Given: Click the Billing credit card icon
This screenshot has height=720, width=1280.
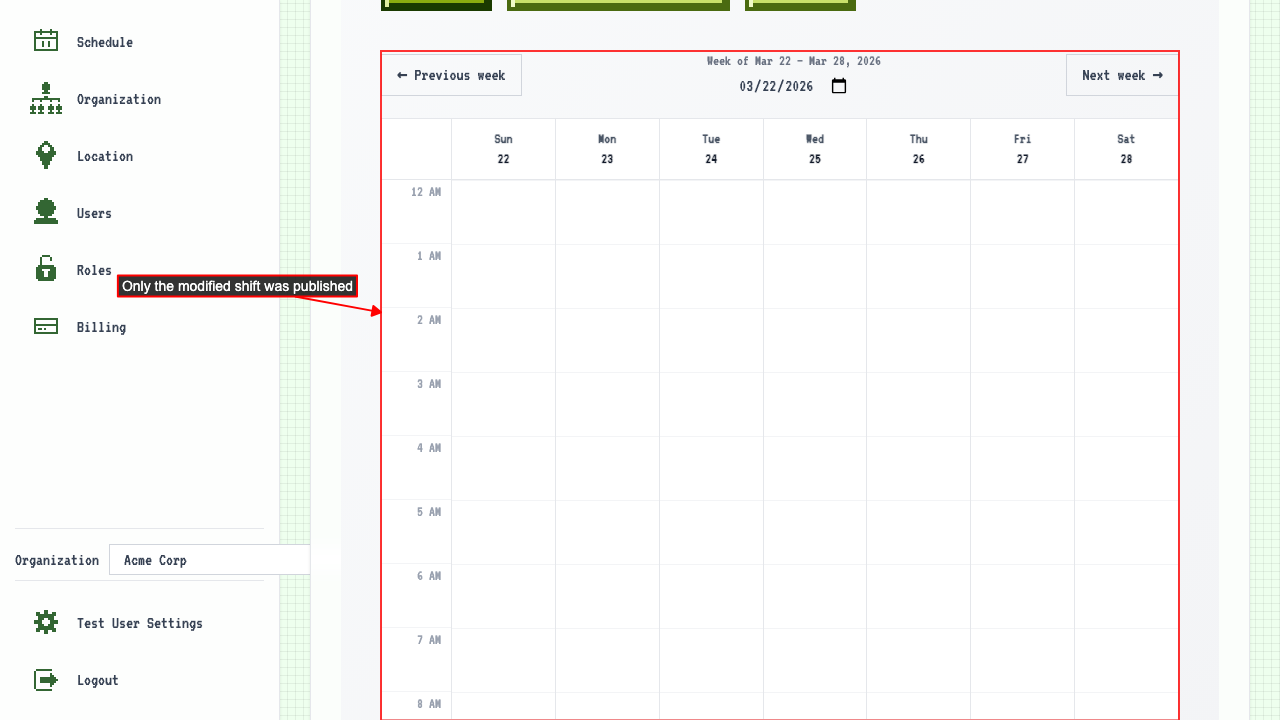Looking at the screenshot, I should (x=46, y=326).
